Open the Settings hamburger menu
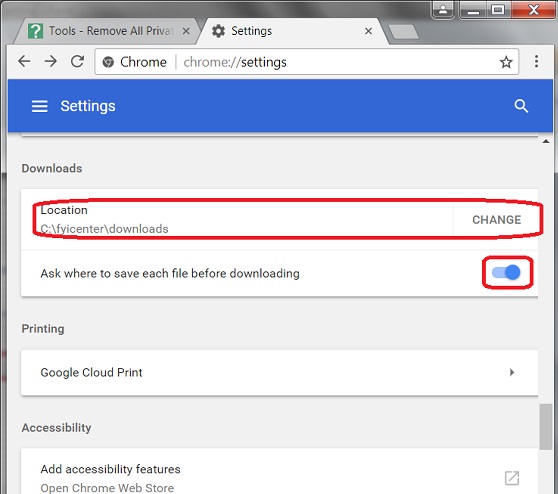 (x=40, y=106)
